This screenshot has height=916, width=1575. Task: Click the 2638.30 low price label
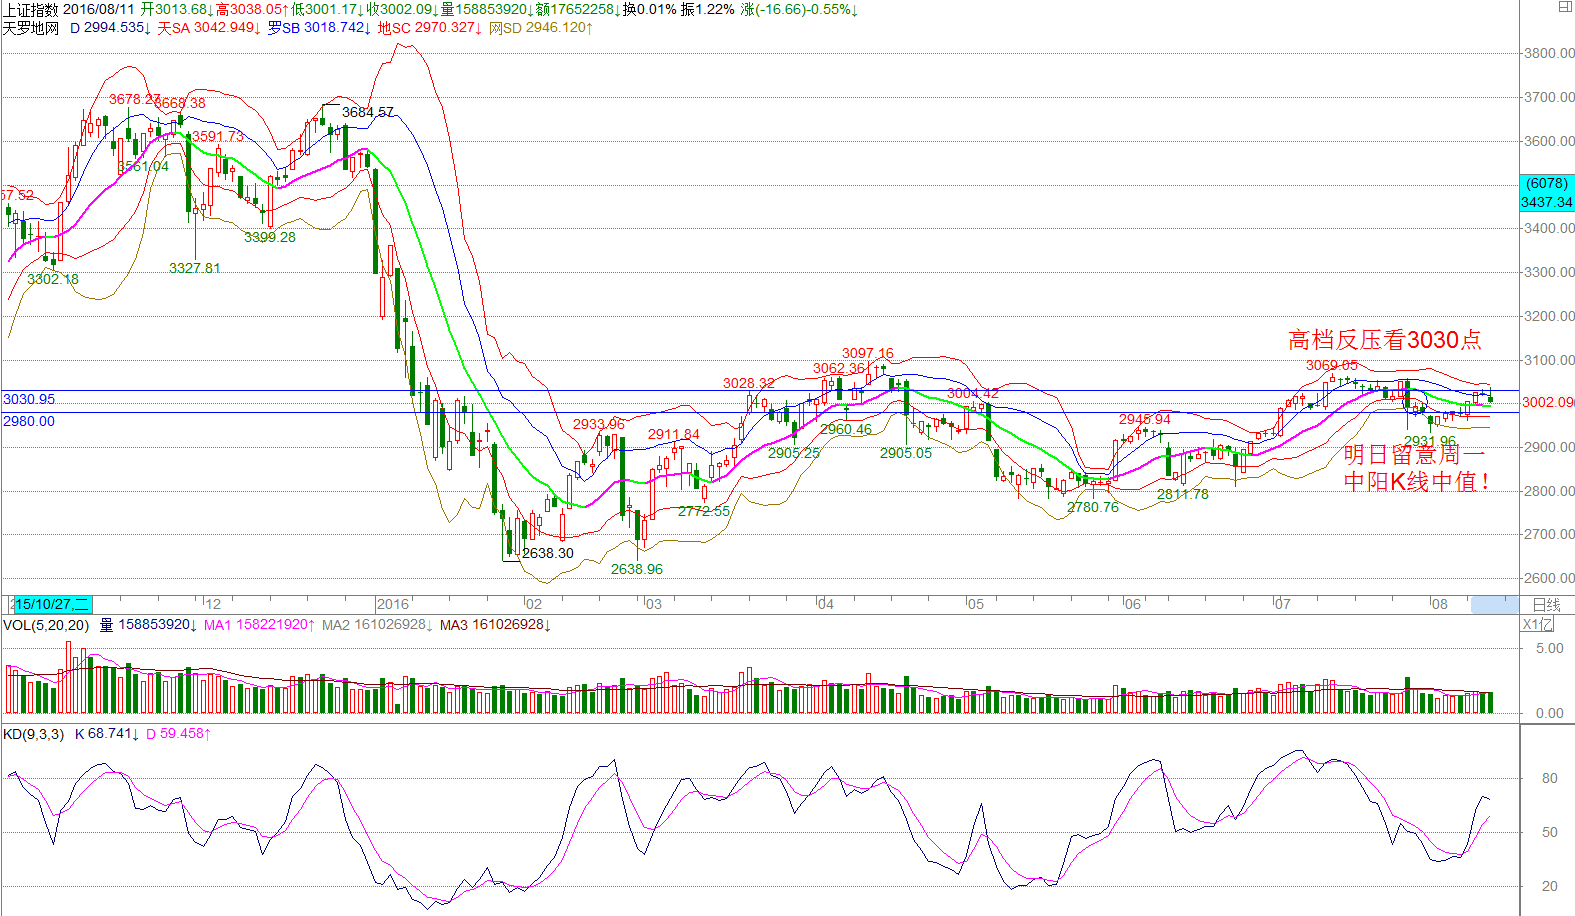[x=548, y=553]
